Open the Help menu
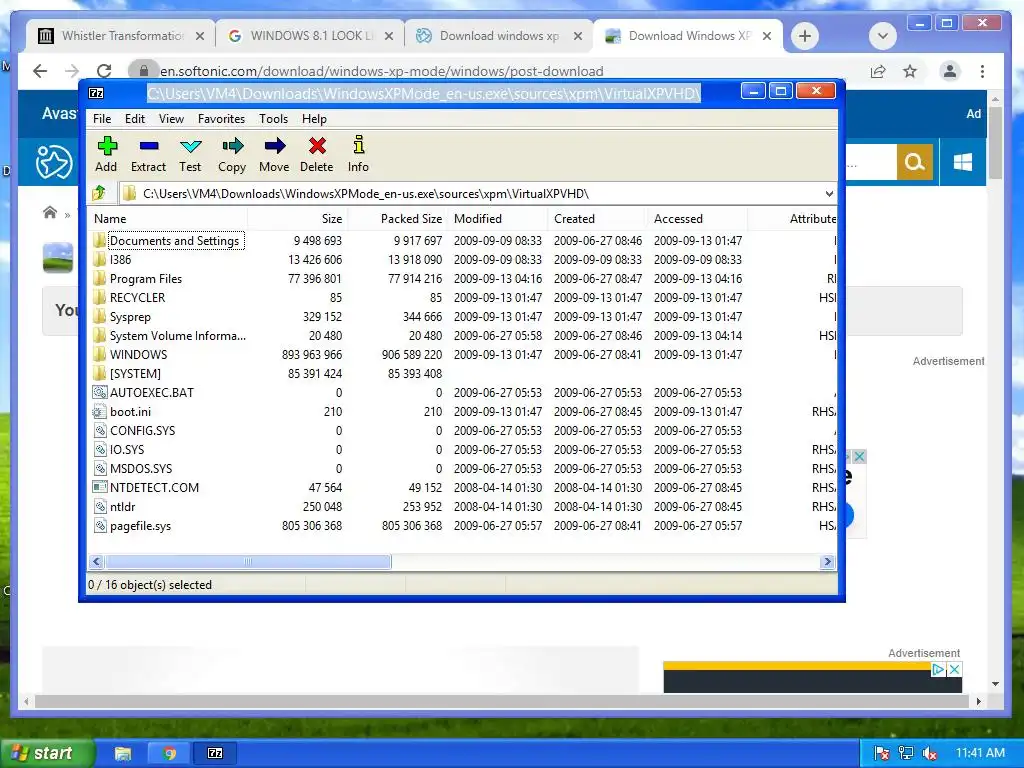The height and width of the screenshot is (768, 1024). point(314,118)
